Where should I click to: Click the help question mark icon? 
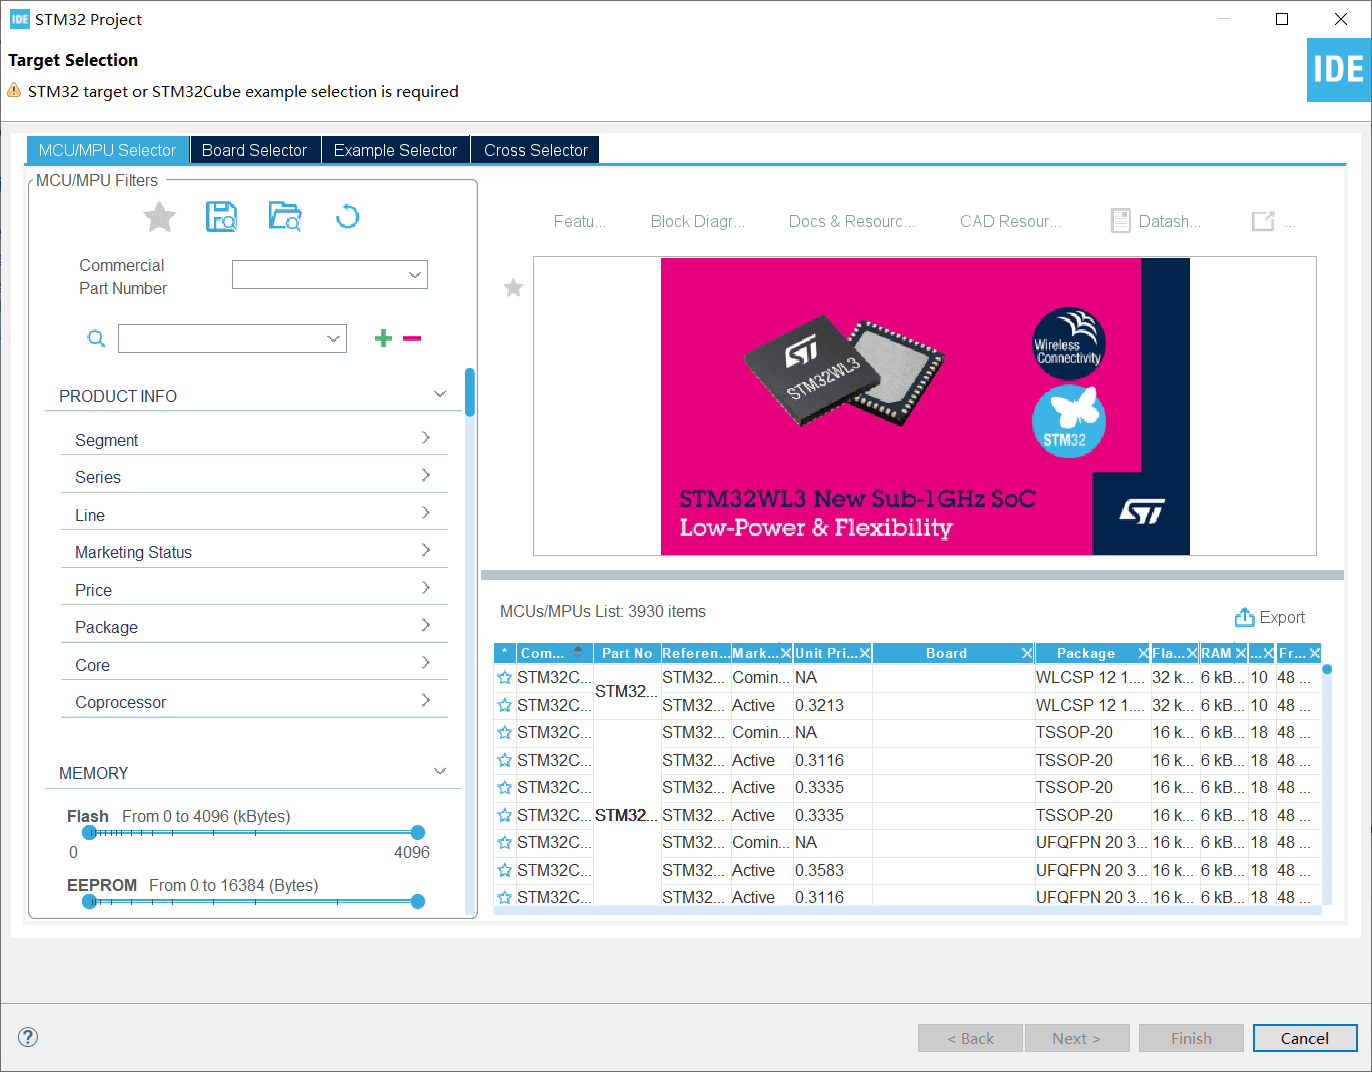coord(28,1037)
